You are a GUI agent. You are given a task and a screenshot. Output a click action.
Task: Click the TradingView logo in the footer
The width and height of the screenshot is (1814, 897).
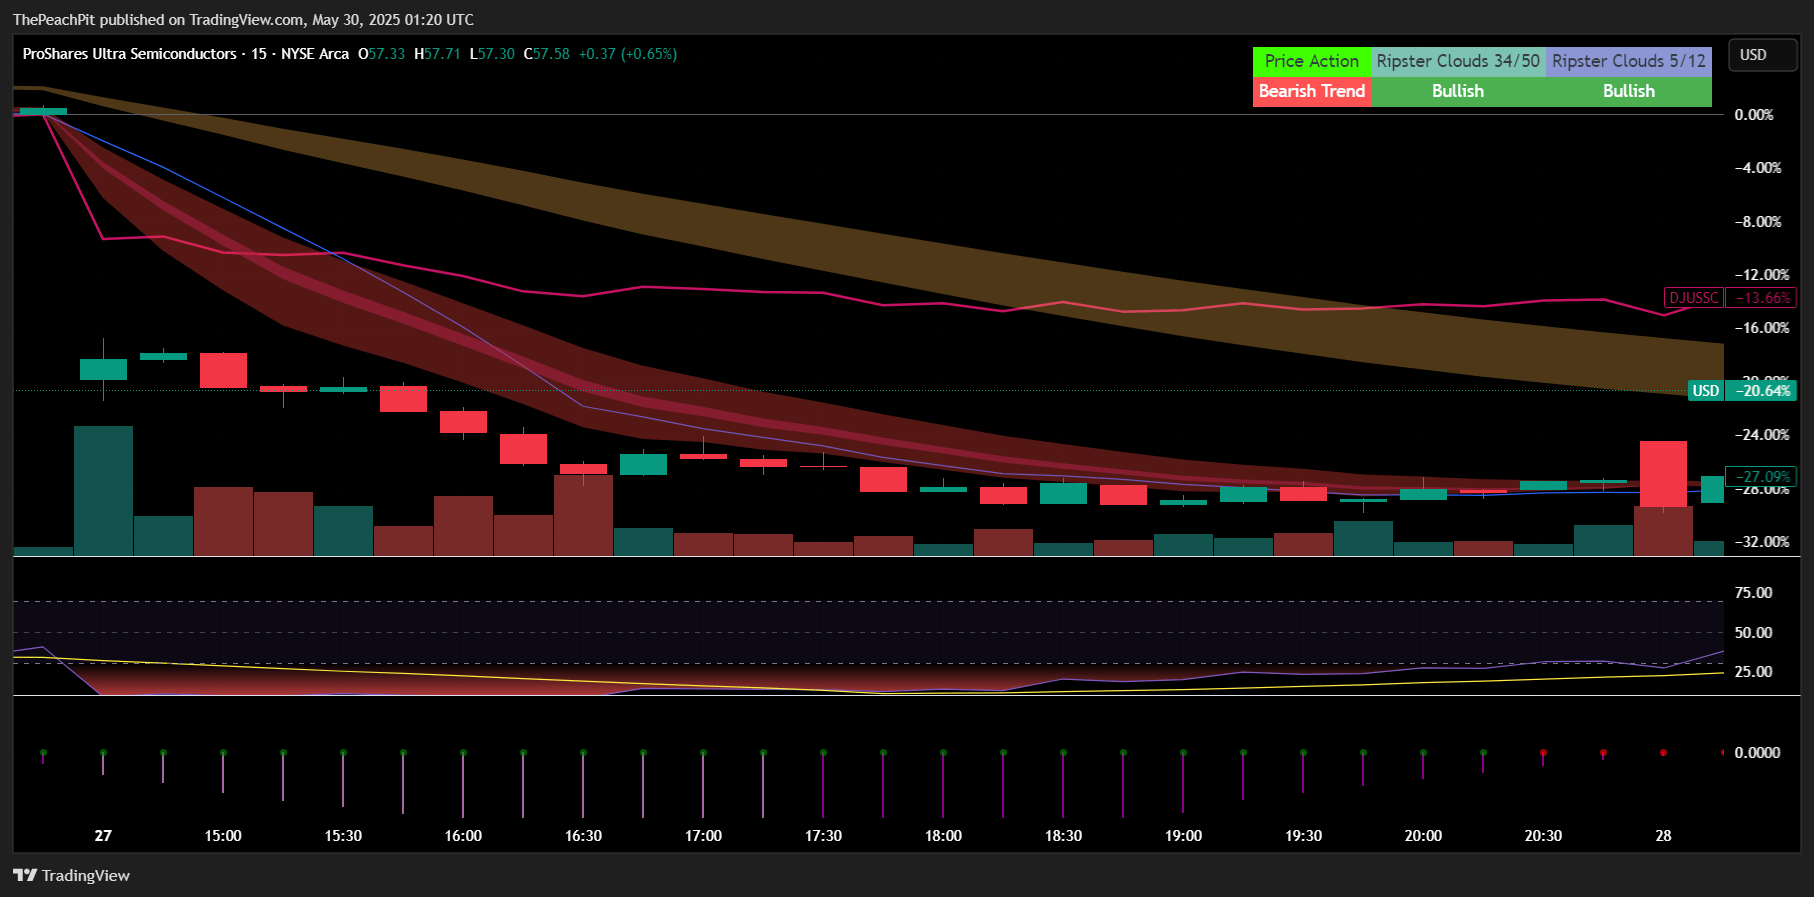coord(71,875)
